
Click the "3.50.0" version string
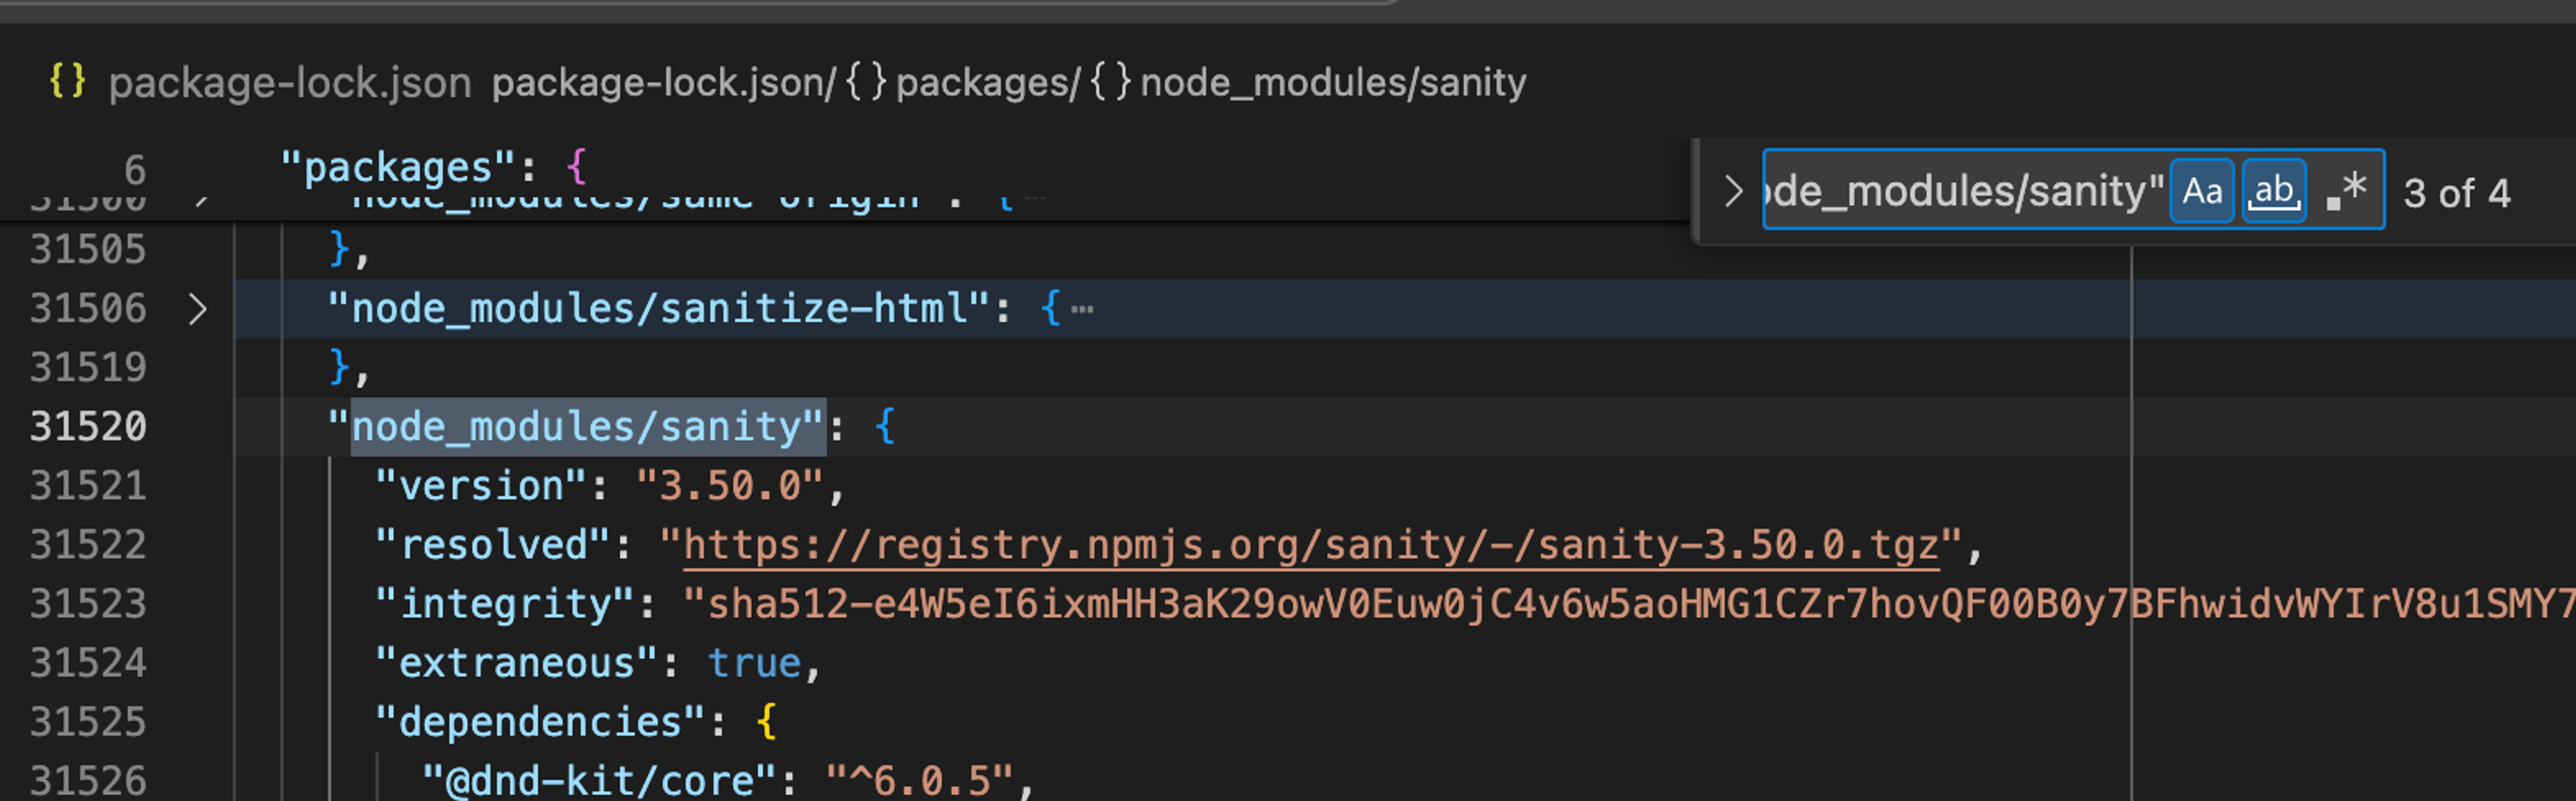click(730, 486)
